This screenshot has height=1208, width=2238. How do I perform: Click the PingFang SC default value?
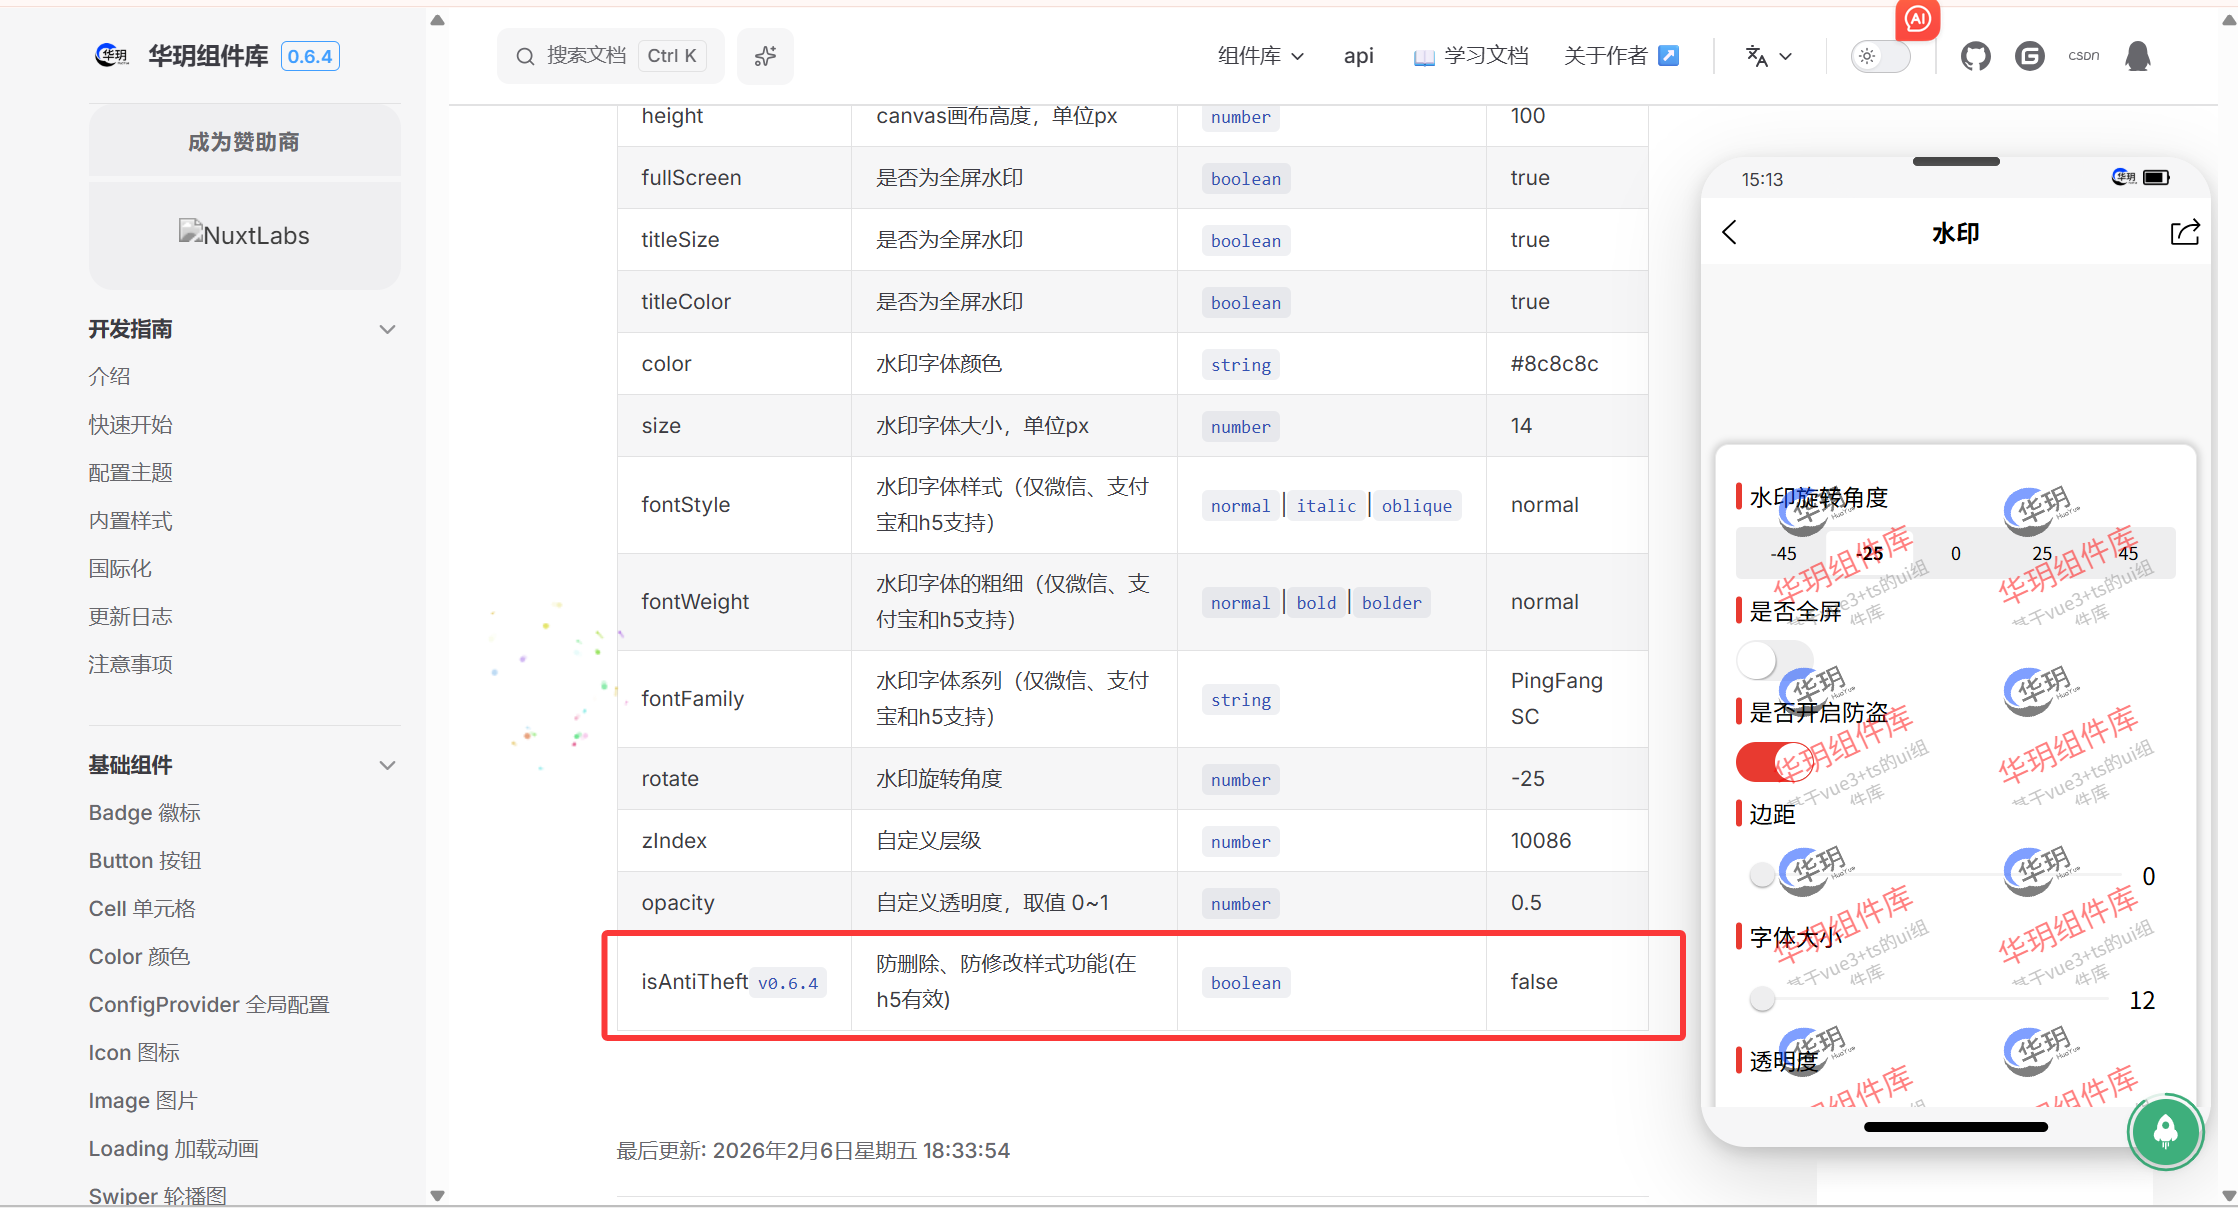pos(1556,698)
